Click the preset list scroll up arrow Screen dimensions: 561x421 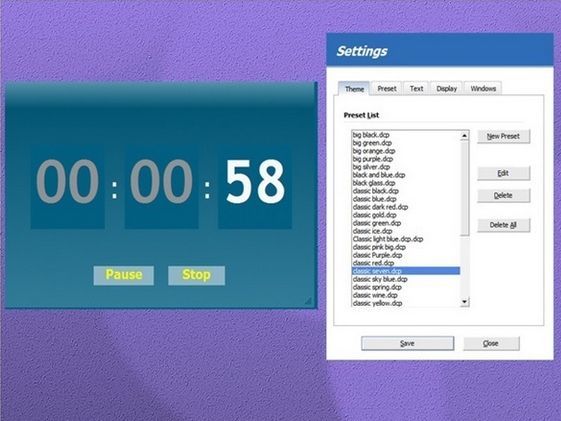tap(464, 135)
